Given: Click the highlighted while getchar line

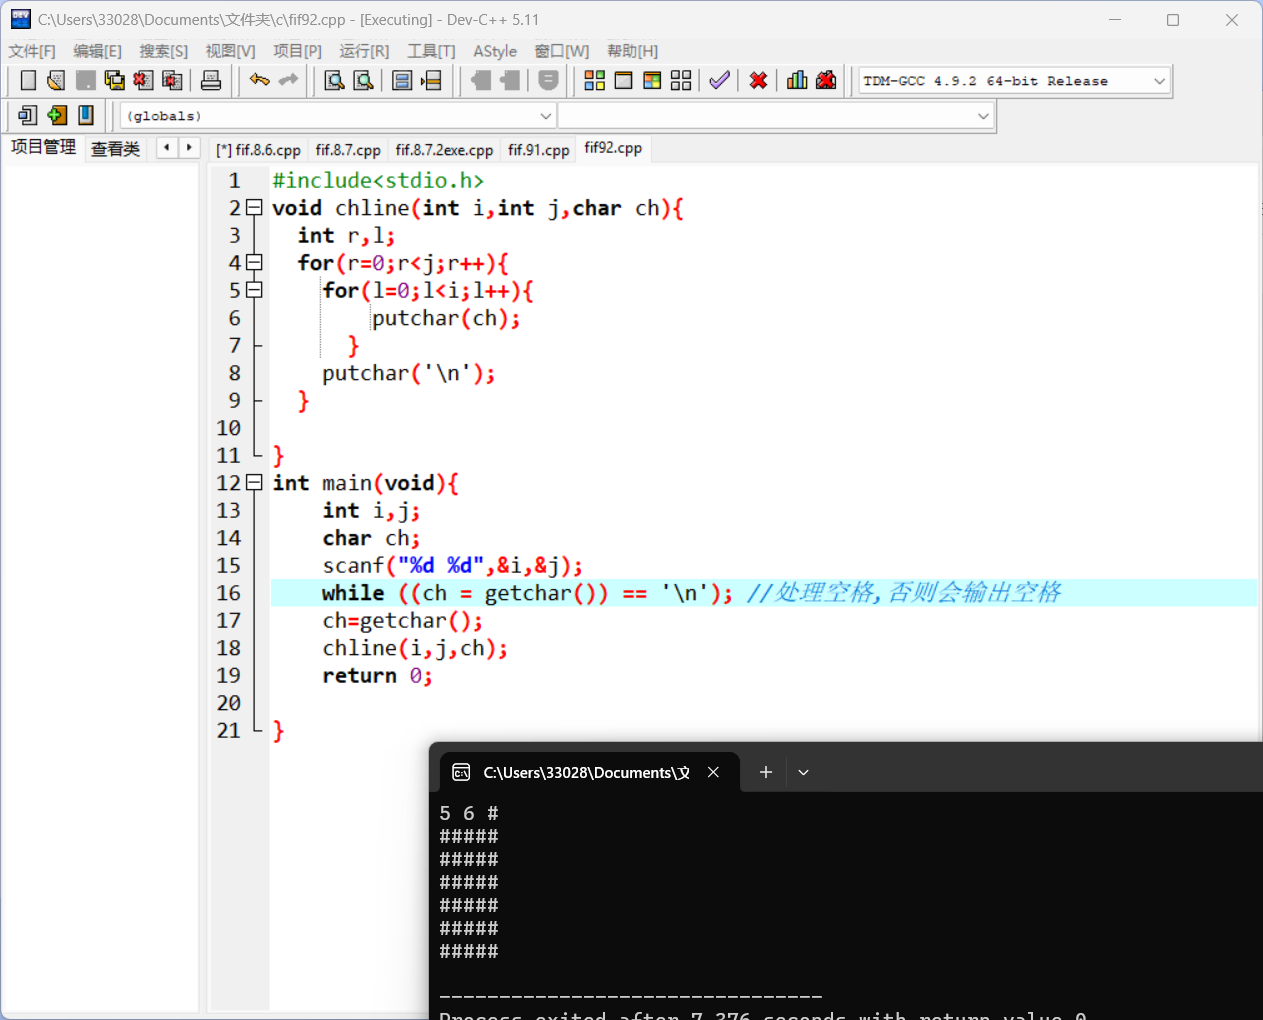Looking at the screenshot, I should 763,593.
